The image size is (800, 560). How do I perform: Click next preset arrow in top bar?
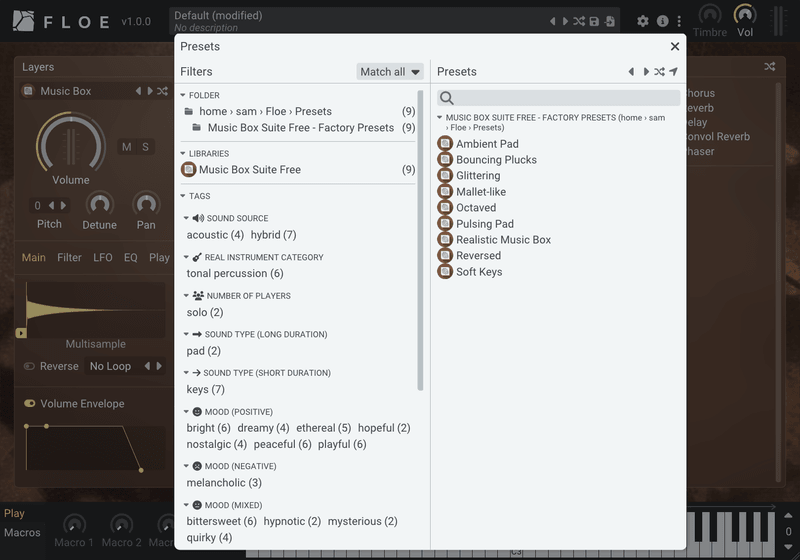[565, 21]
